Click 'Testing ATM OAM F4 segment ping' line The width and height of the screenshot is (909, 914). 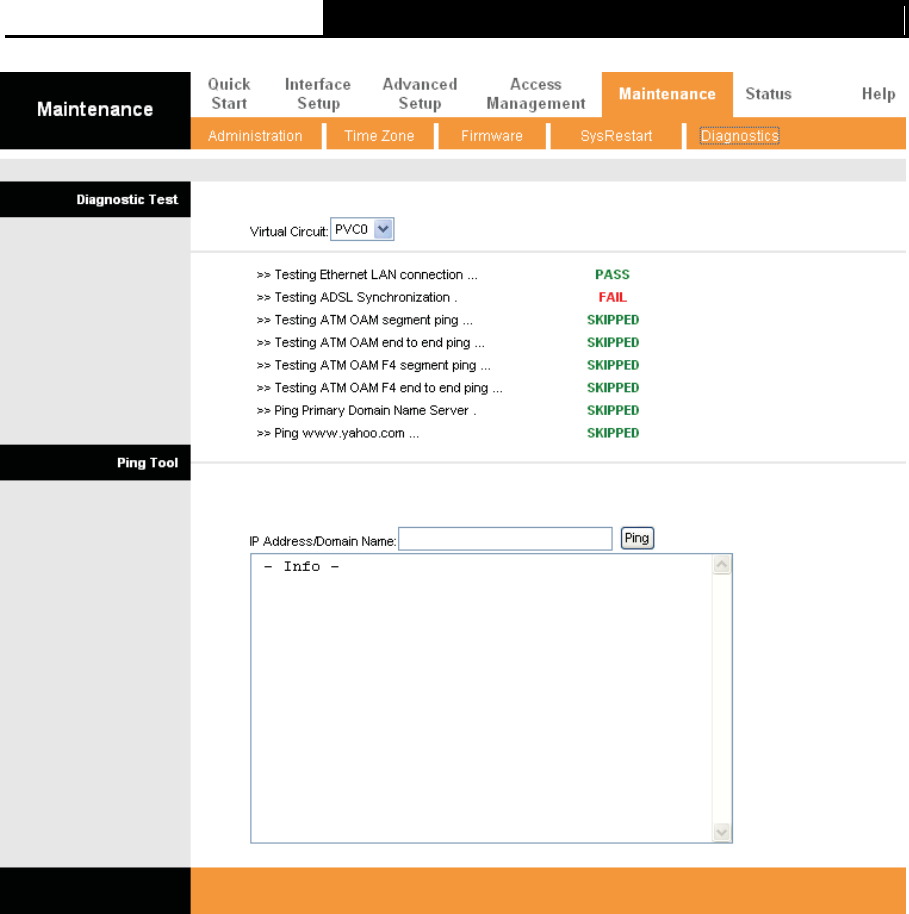coord(373,365)
